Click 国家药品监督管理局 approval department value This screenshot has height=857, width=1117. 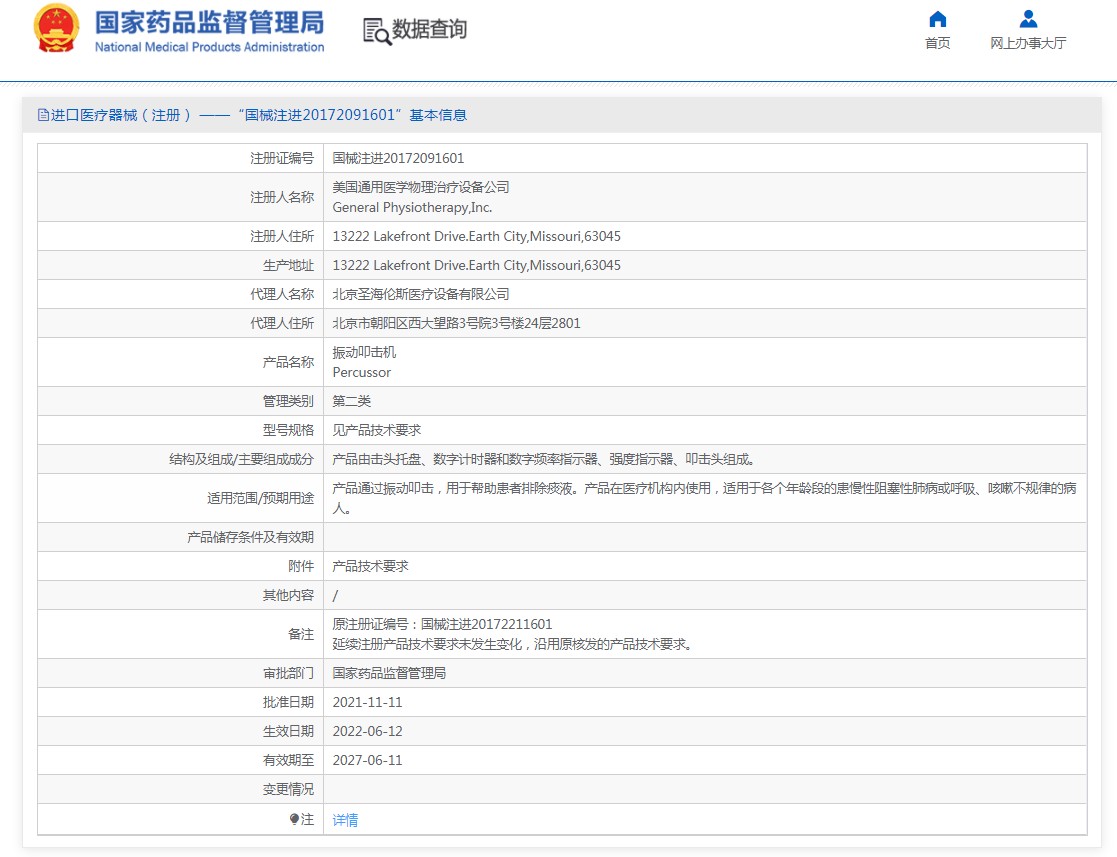pyautogui.click(x=390, y=673)
